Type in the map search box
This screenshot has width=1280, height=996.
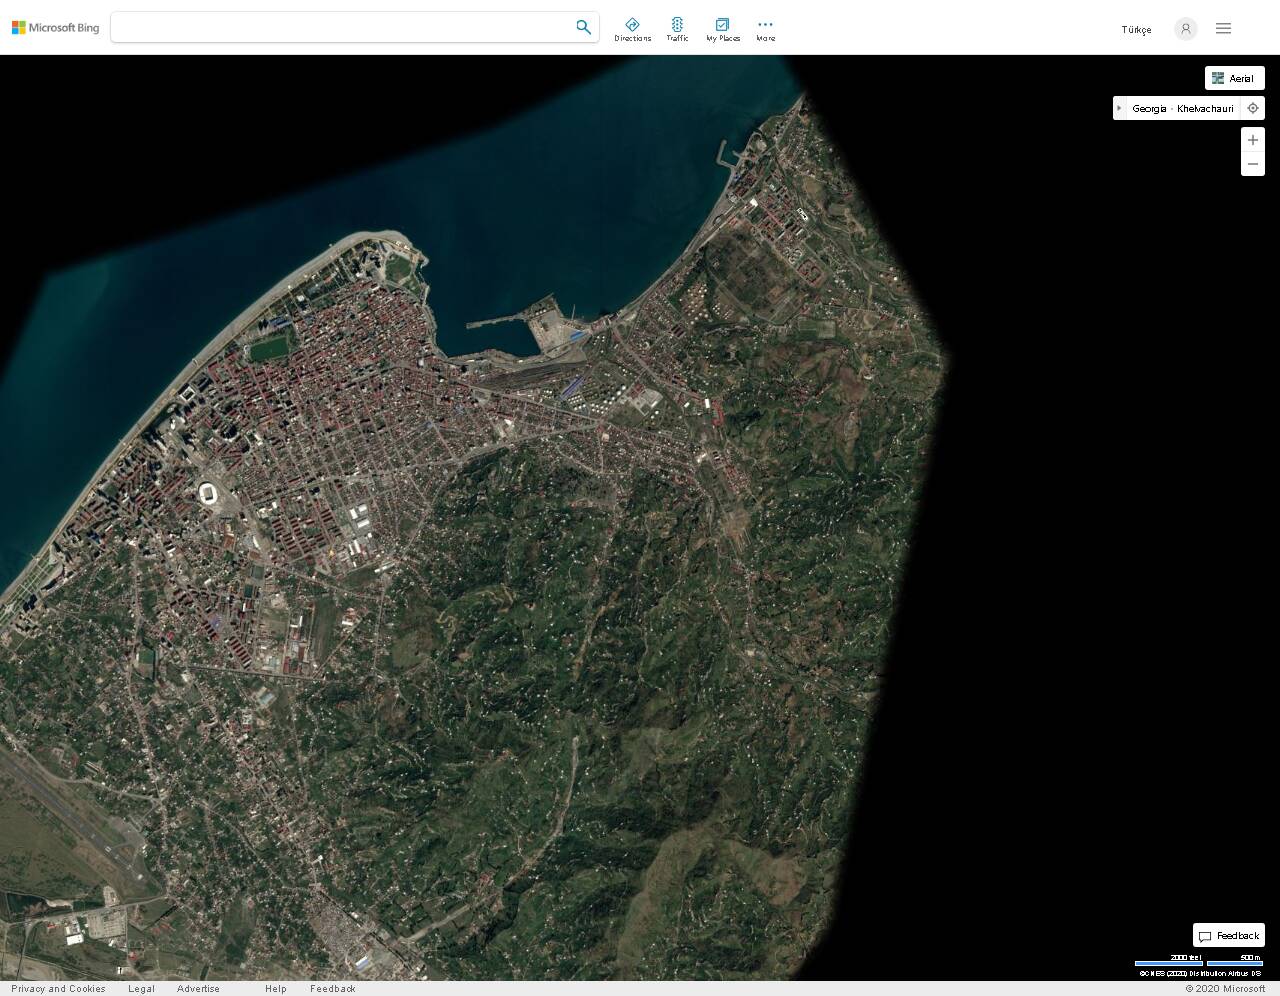pos(340,27)
